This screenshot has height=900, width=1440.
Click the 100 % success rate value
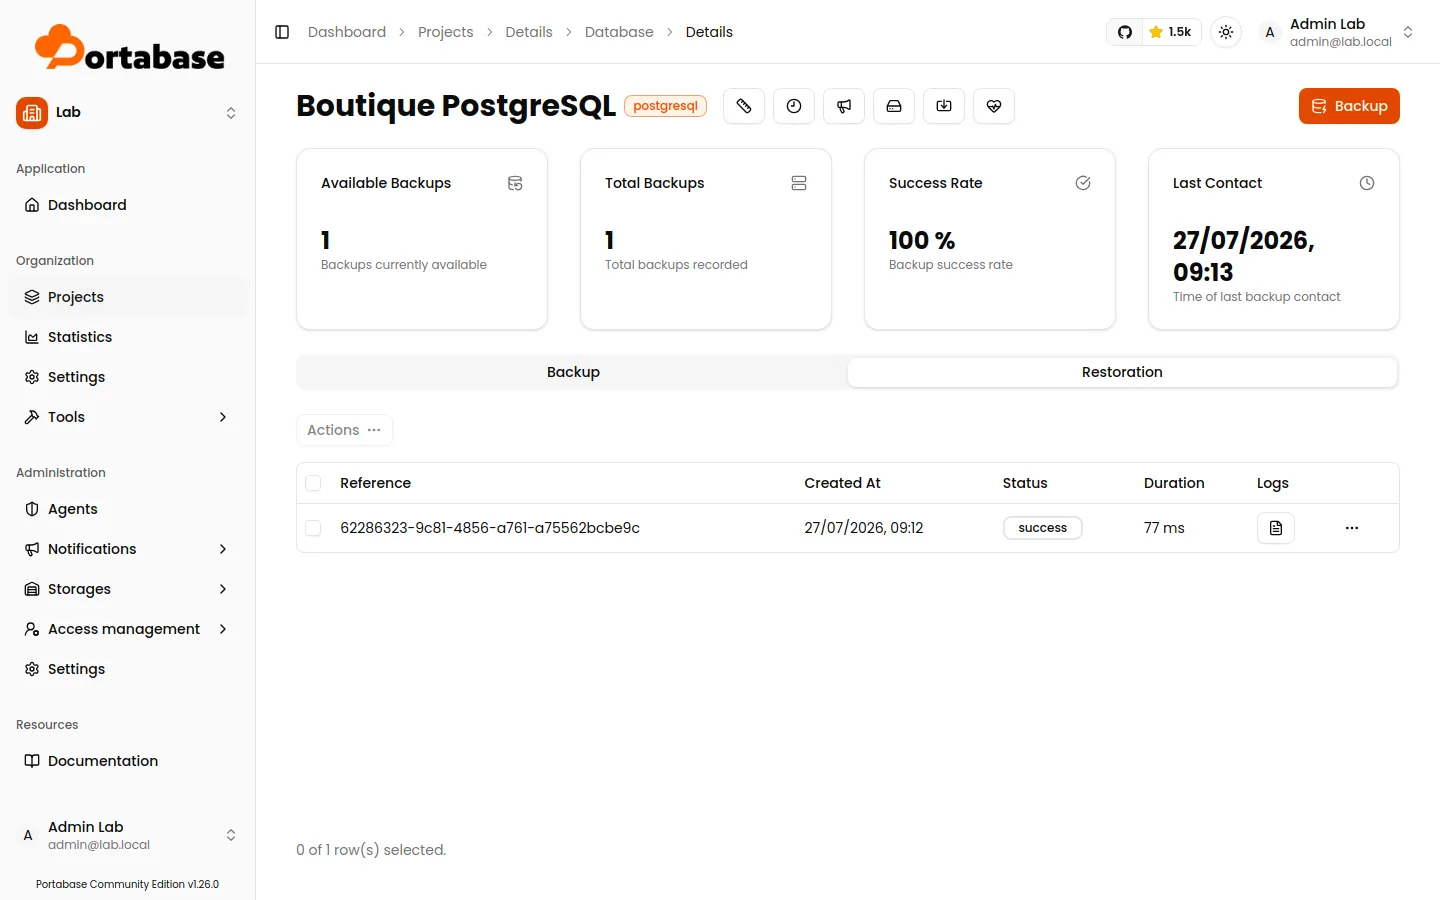[x=922, y=240]
